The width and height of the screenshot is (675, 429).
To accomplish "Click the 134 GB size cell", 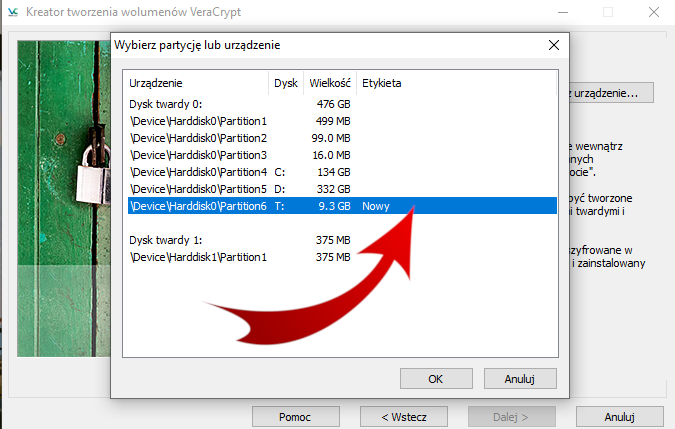I will (x=334, y=172).
